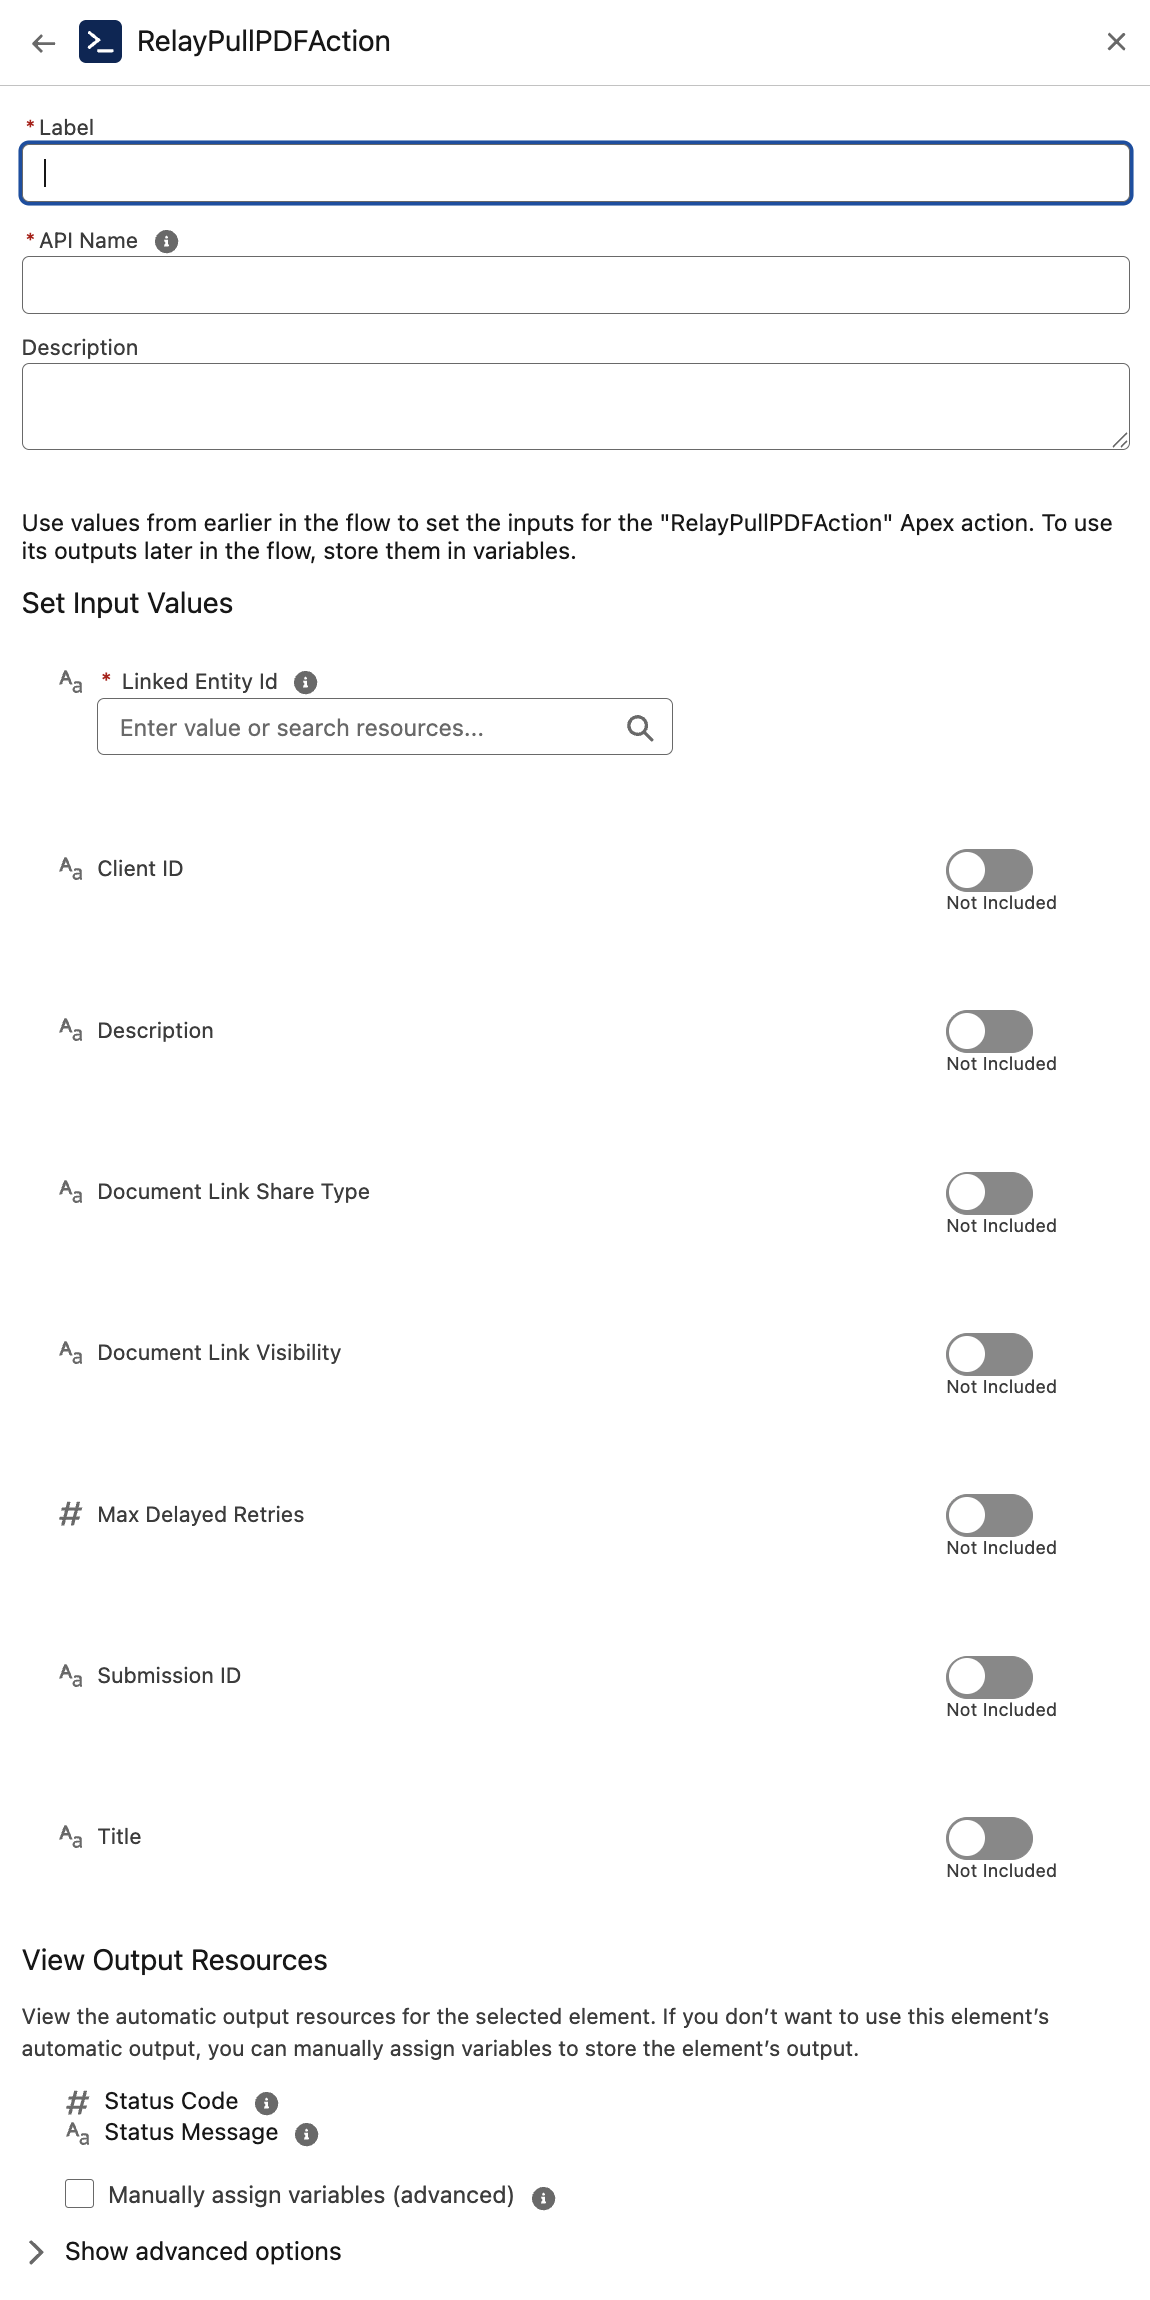
Task: Turn on the Document Link Share Type toggle
Action: (989, 1193)
